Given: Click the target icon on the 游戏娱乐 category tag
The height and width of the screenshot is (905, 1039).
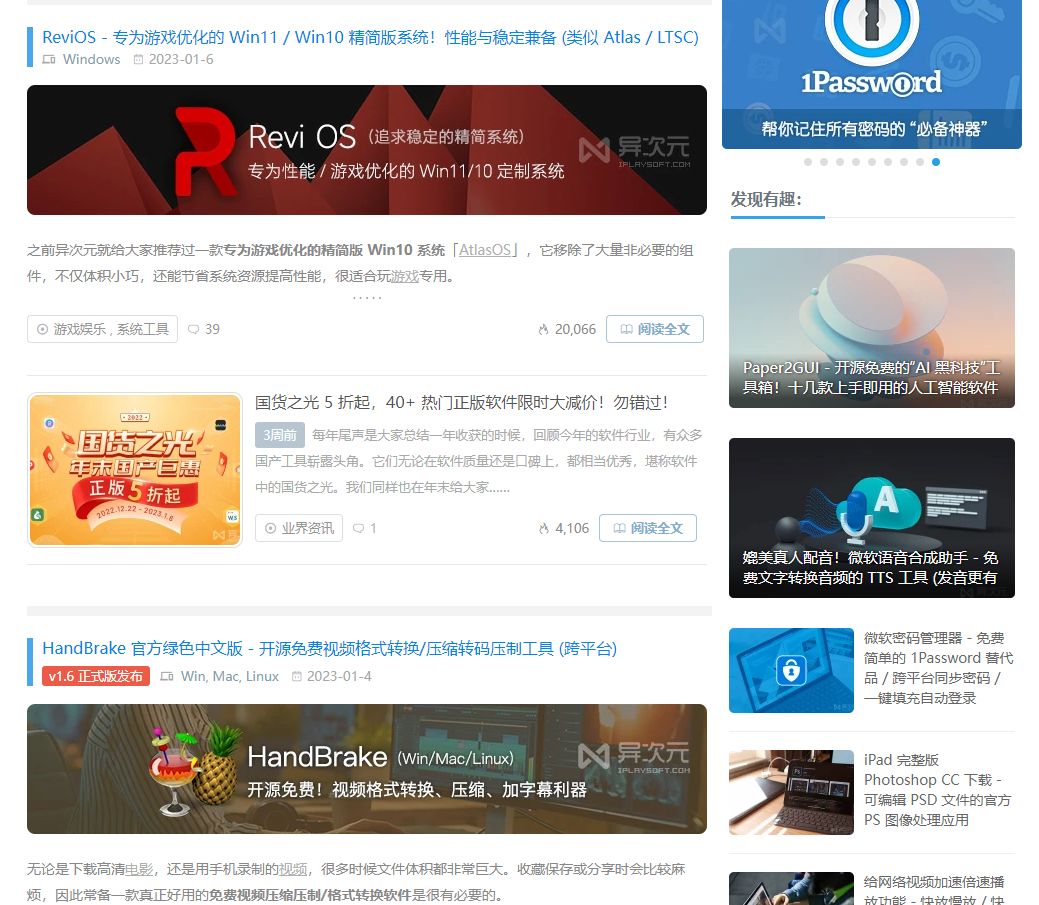Looking at the screenshot, I should [41, 329].
